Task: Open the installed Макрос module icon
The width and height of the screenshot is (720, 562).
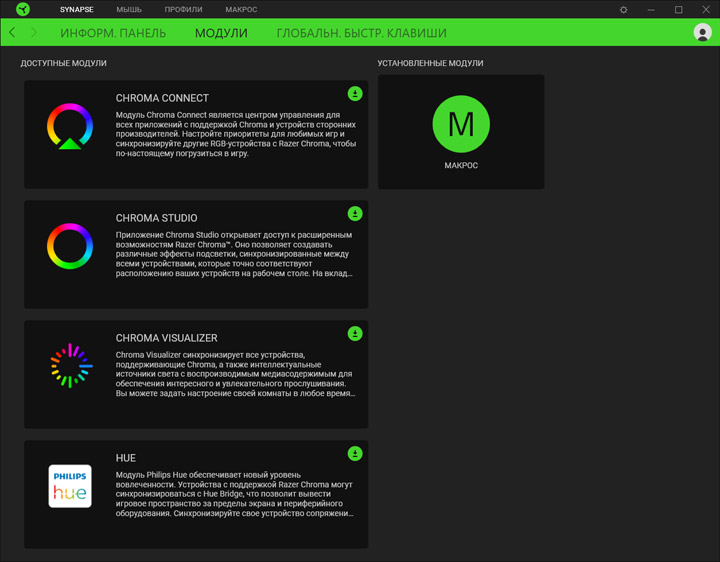Action: [x=461, y=124]
